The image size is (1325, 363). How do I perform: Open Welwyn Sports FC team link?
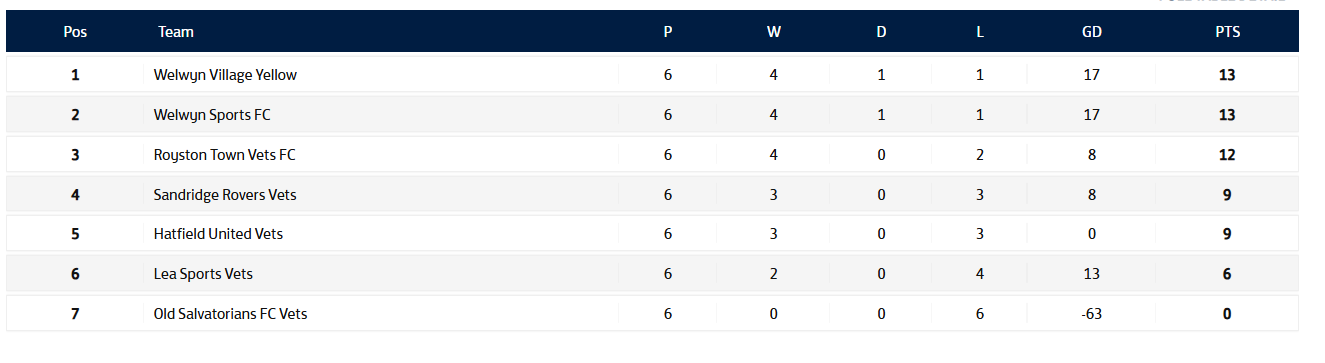[212, 115]
